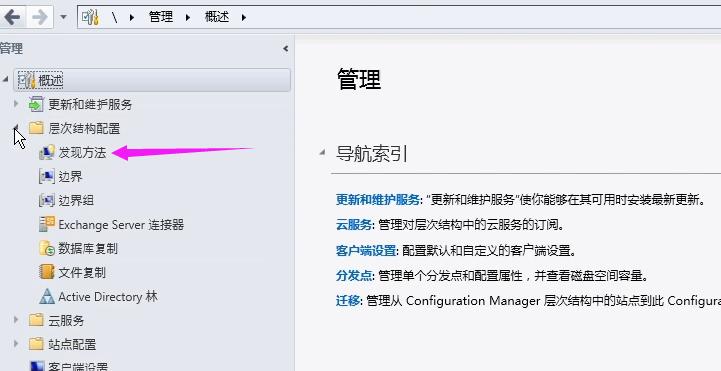Screen dimensions: 721x371
Task: Click the 更新和维护服务 icon
Action: click(36, 104)
